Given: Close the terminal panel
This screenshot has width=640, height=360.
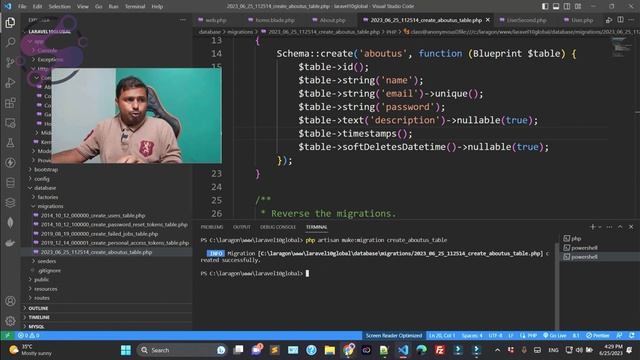Looking at the screenshot, I should coord(631,227).
